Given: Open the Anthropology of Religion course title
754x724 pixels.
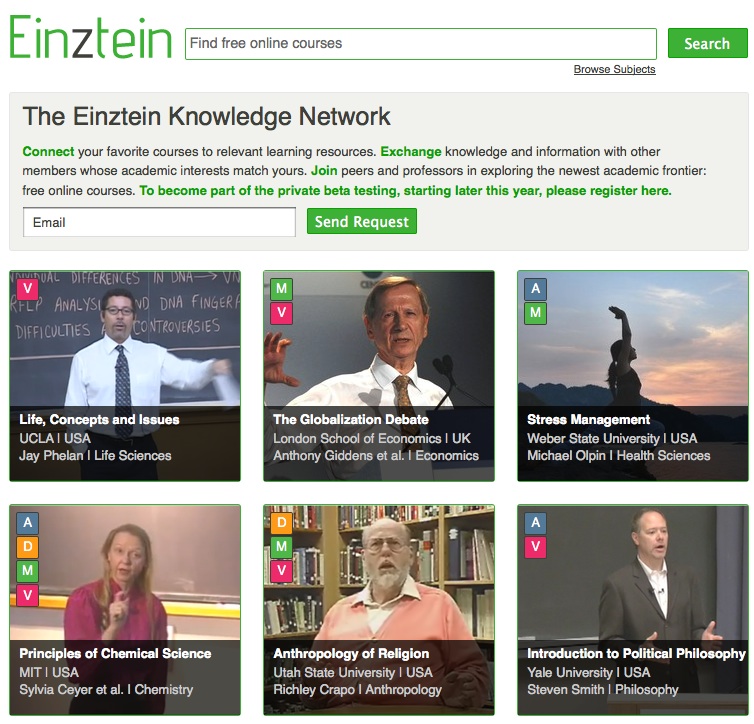Looking at the screenshot, I should click(x=351, y=653).
